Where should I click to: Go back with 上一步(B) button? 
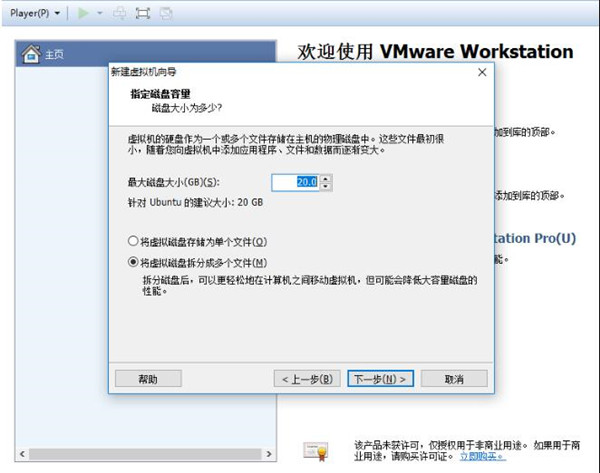tap(307, 379)
